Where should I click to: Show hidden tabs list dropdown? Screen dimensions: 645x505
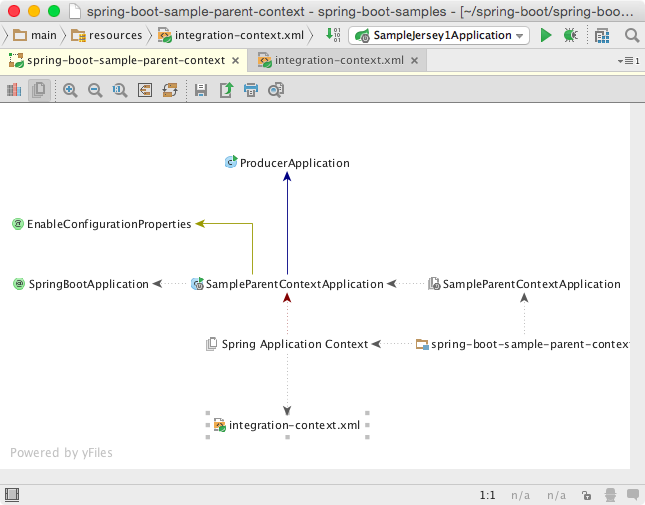tap(629, 61)
